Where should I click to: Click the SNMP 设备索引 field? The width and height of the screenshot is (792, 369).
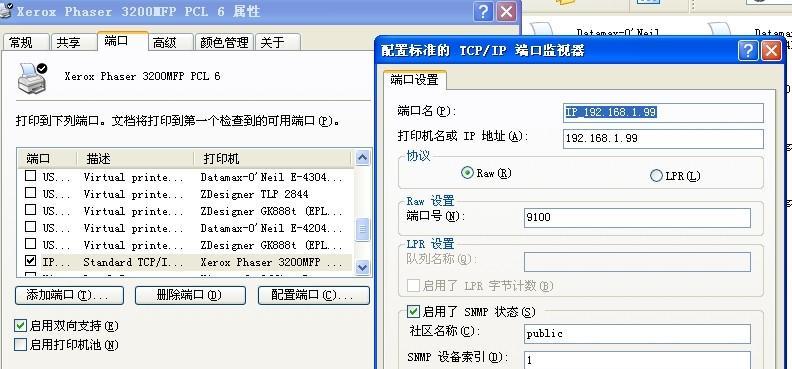[x=637, y=360]
